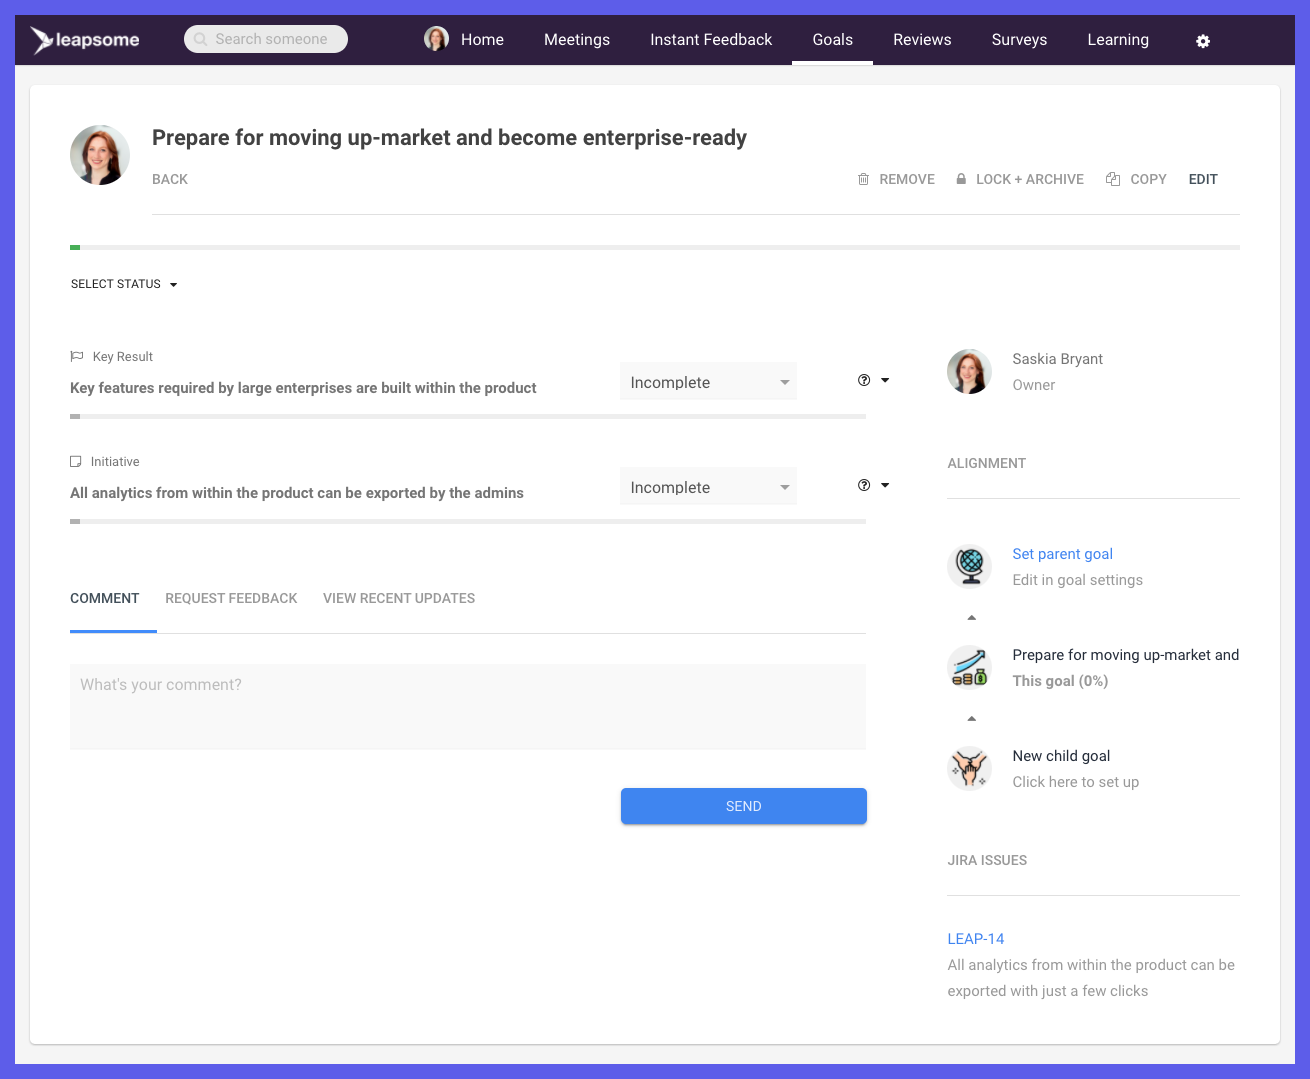Open the SELECT STATUS dropdown
The height and width of the screenshot is (1079, 1310).
124,284
